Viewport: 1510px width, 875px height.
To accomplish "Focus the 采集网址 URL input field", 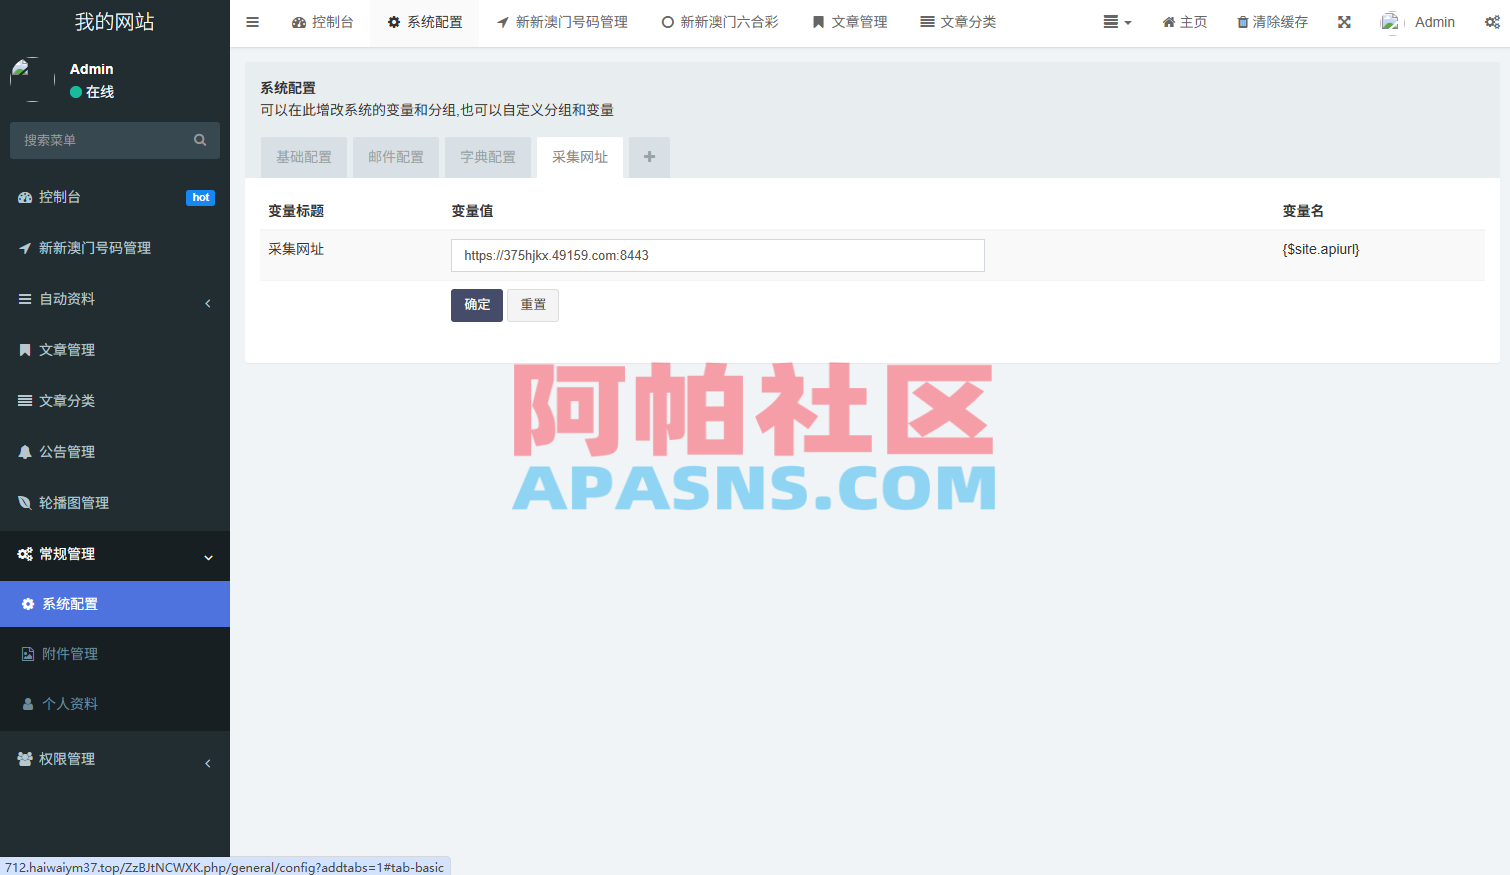I will tap(718, 255).
